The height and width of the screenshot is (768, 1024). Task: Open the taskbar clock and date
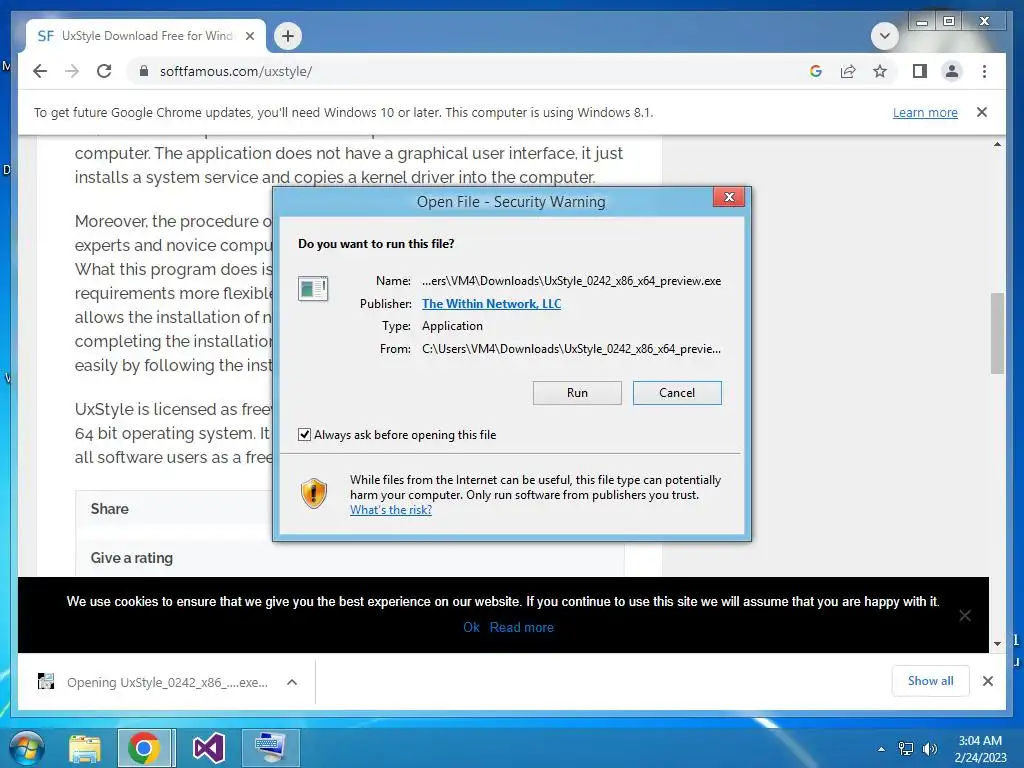tap(980, 749)
